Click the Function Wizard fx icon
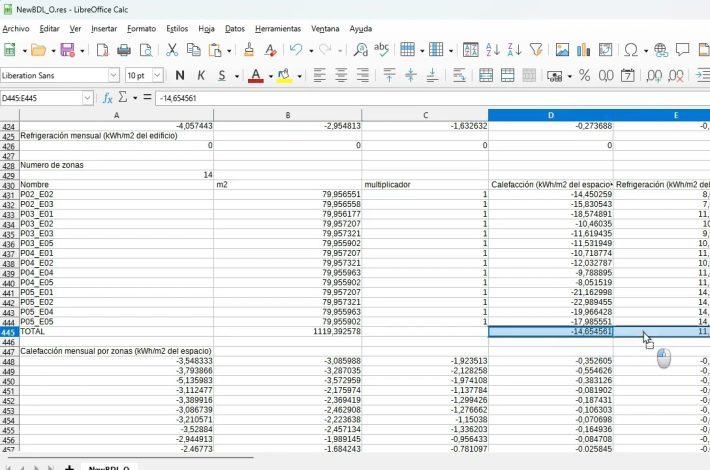The width and height of the screenshot is (710, 470). 108,98
